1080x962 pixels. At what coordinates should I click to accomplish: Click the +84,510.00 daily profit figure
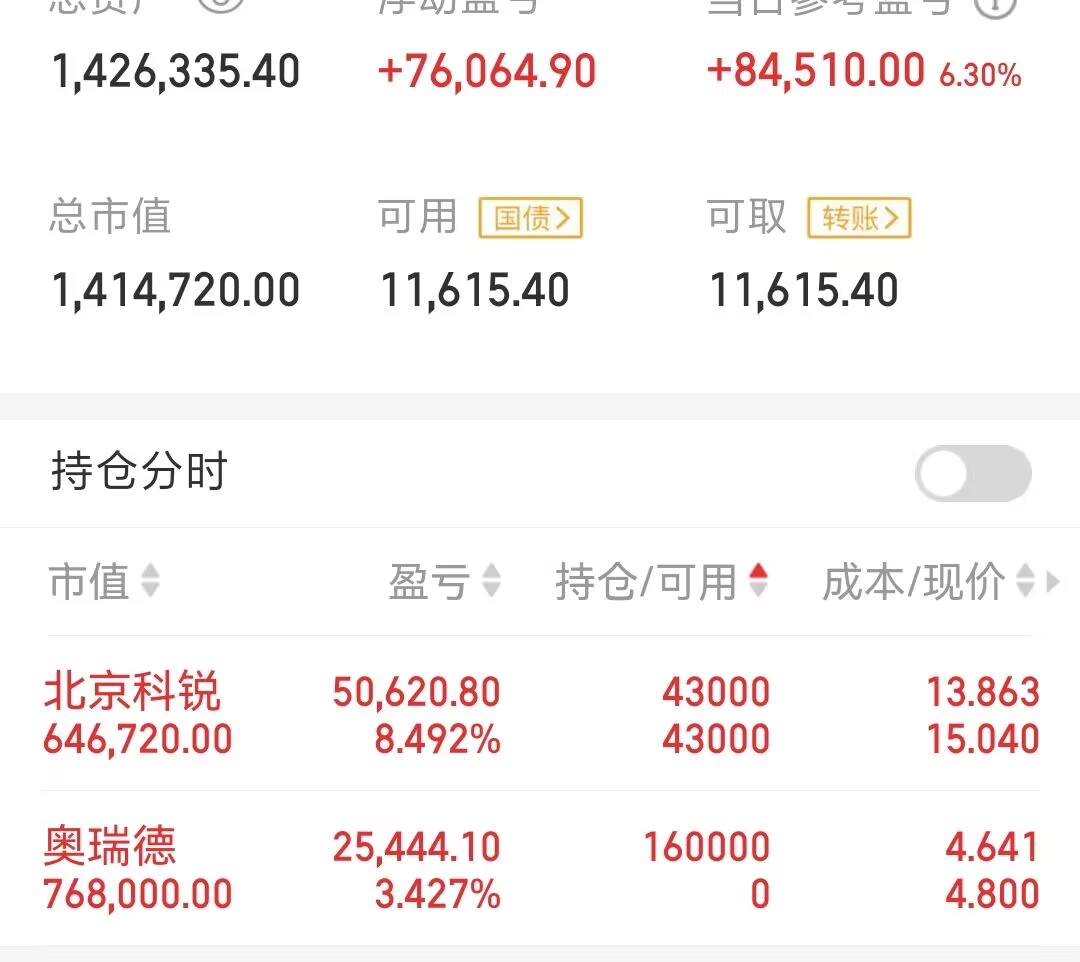(x=815, y=72)
